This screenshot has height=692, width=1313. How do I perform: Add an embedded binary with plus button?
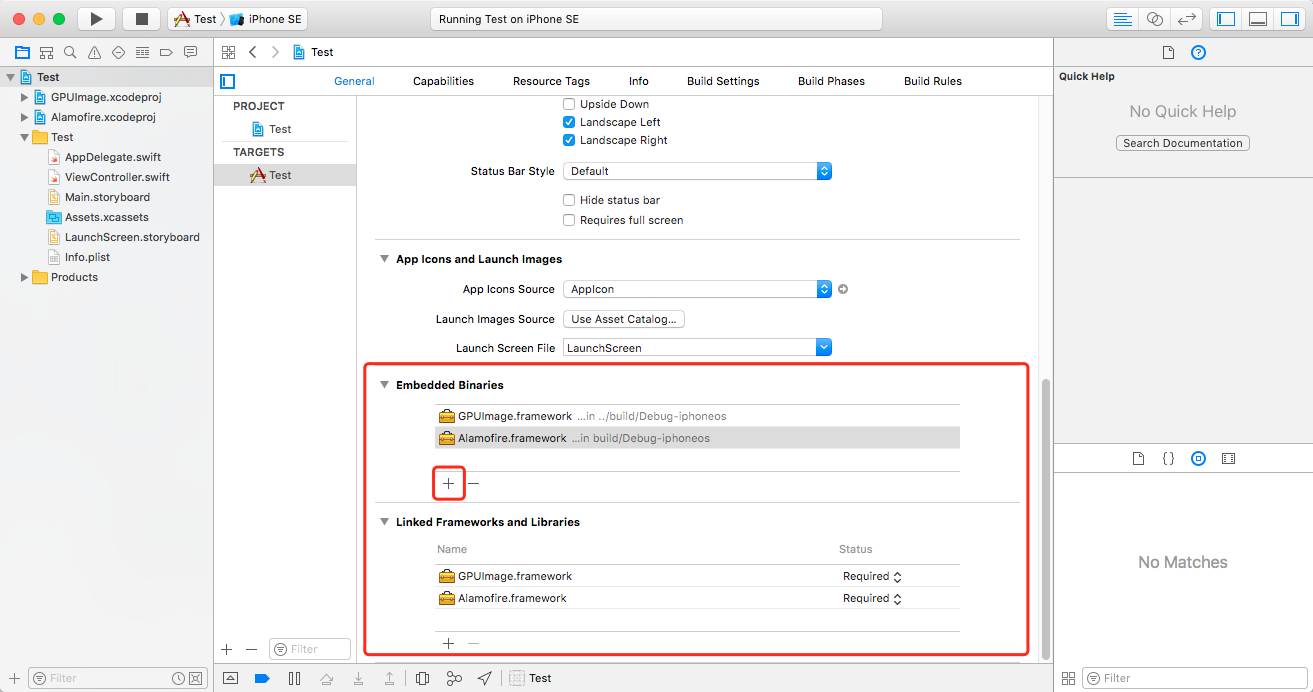pyautogui.click(x=449, y=484)
